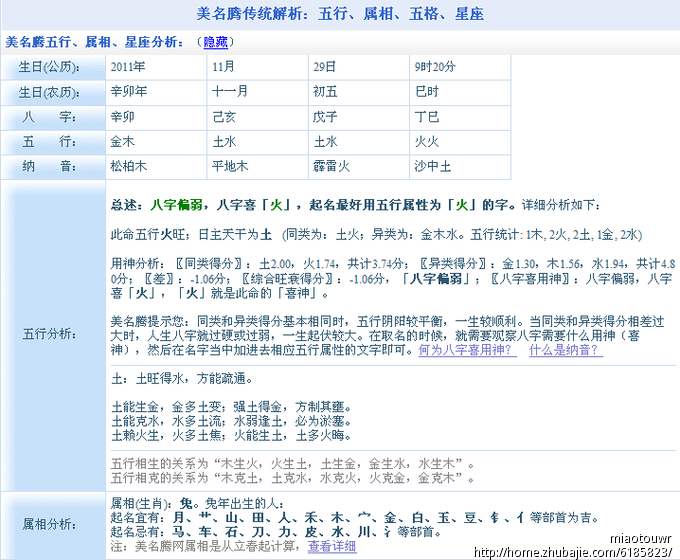Image resolution: width=680 pixels, height=560 pixels.
Task: Click the 起名宜有 line
Action: click(355, 517)
